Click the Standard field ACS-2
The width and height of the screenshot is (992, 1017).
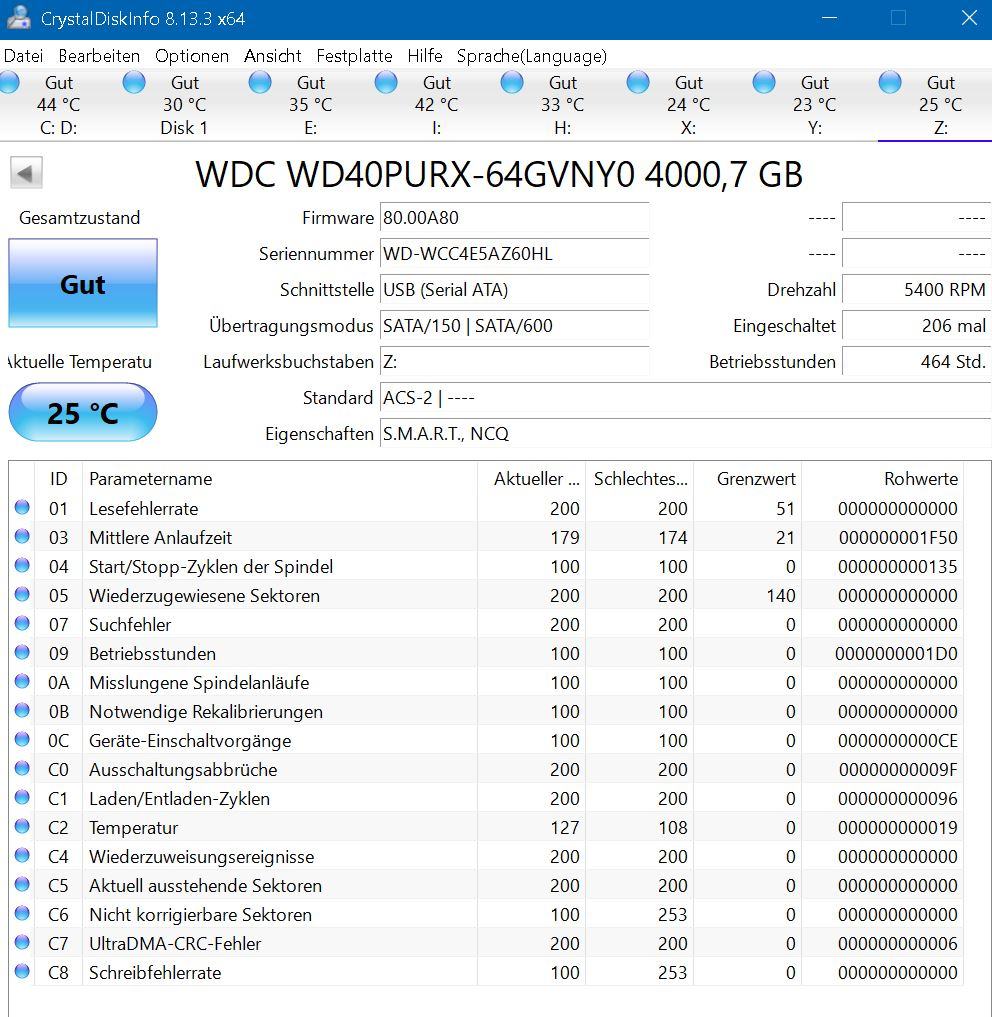(685, 398)
